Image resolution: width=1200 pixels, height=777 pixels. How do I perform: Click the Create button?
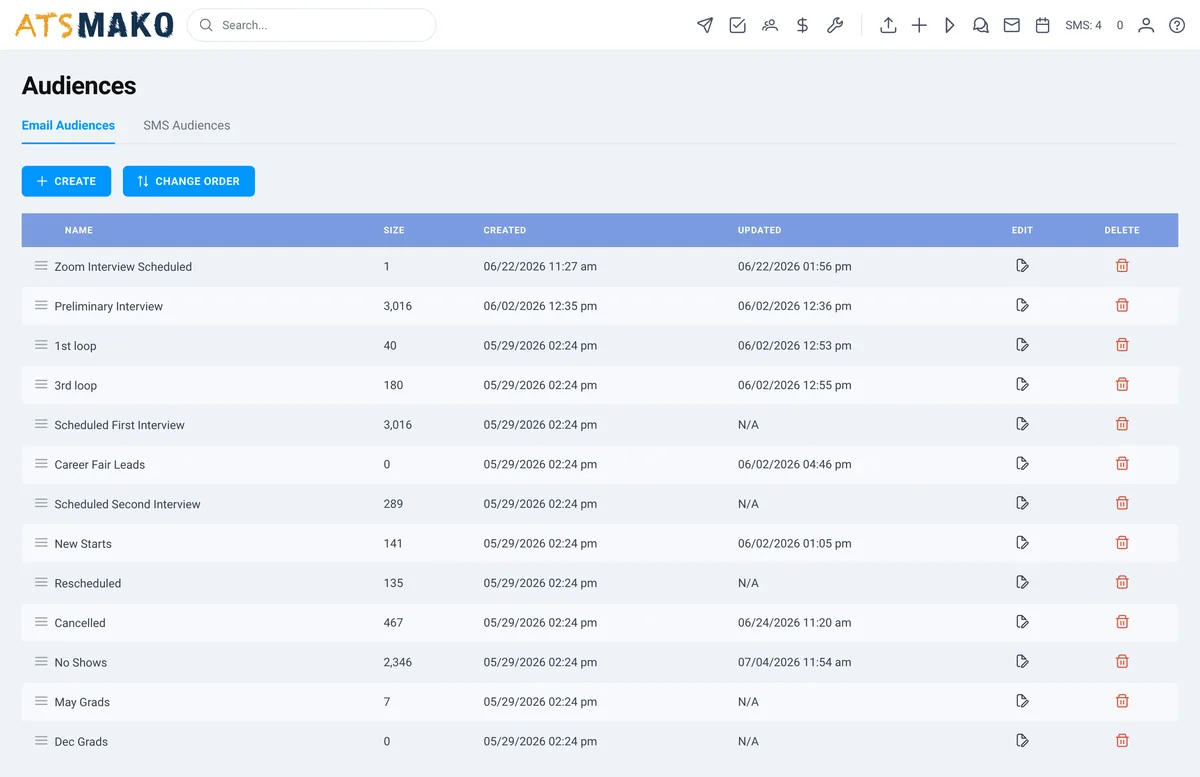66,181
